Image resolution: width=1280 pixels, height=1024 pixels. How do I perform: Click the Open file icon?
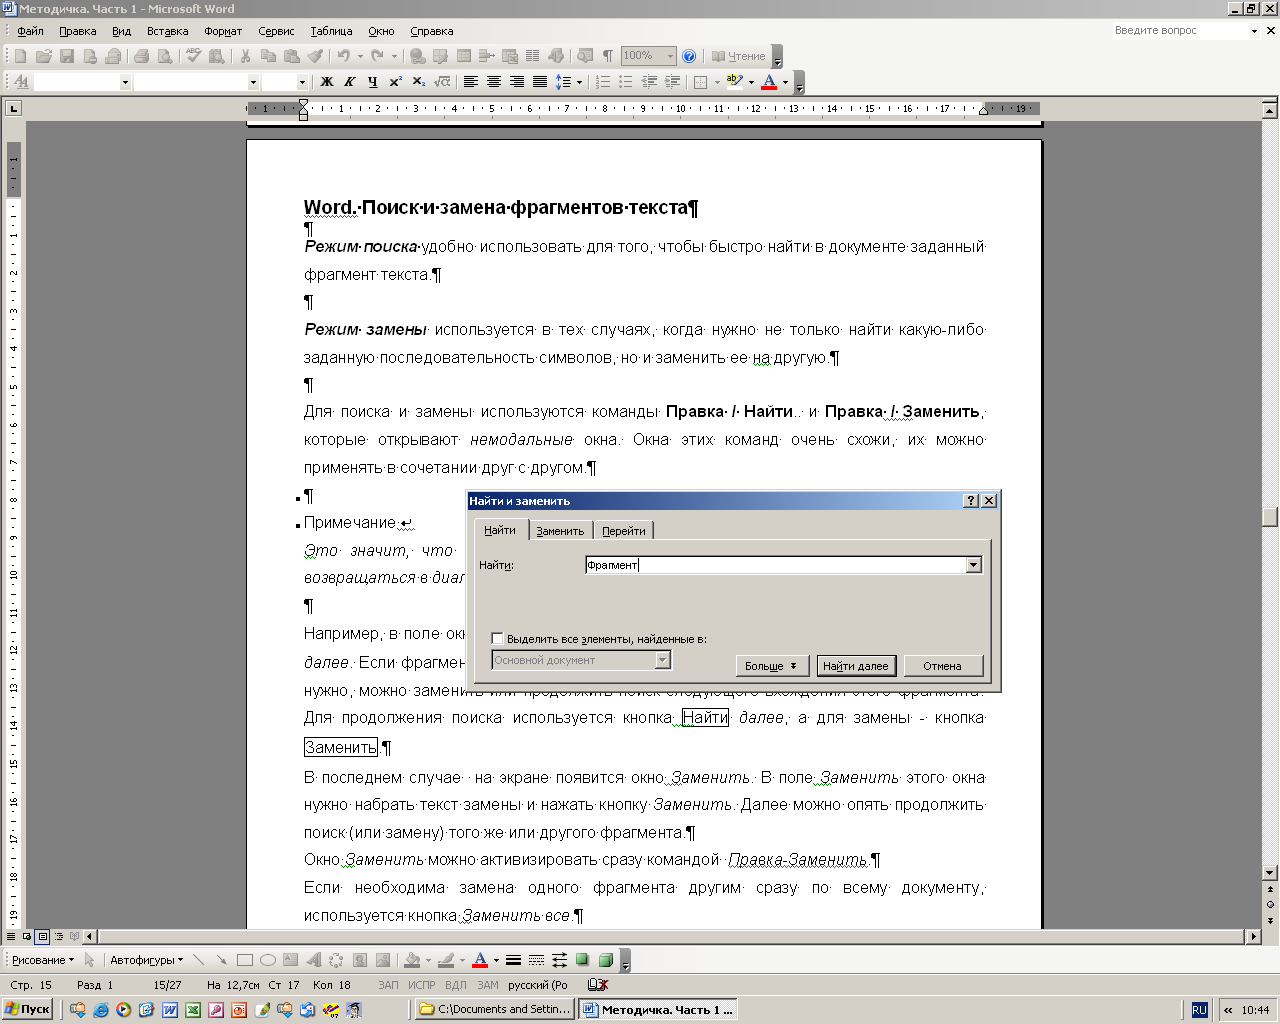point(42,56)
